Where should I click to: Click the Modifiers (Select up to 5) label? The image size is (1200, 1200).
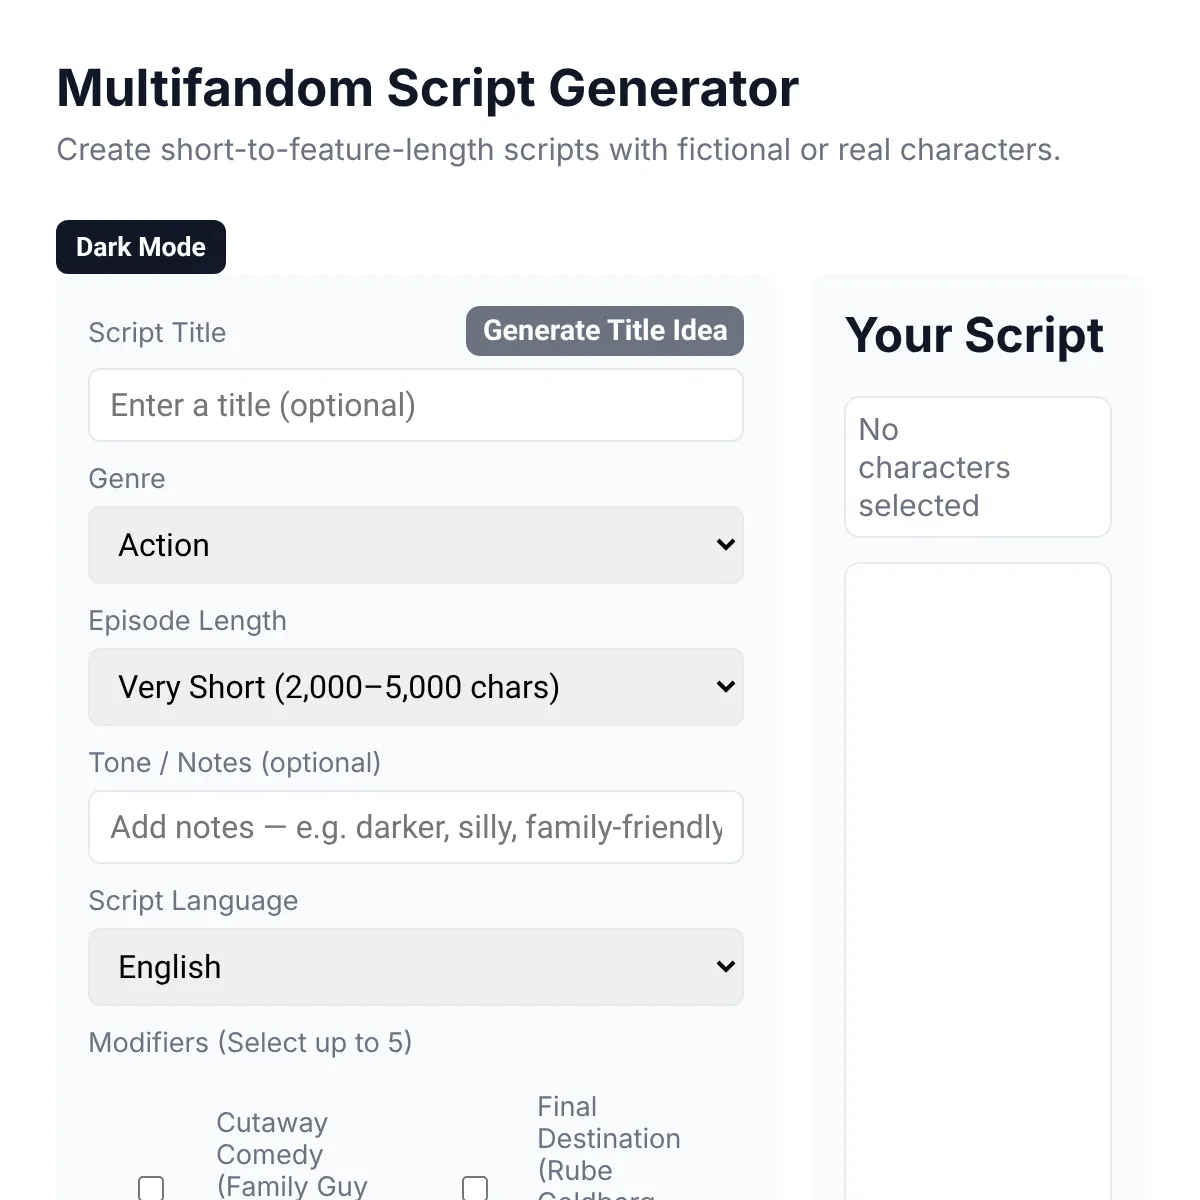(x=250, y=1043)
